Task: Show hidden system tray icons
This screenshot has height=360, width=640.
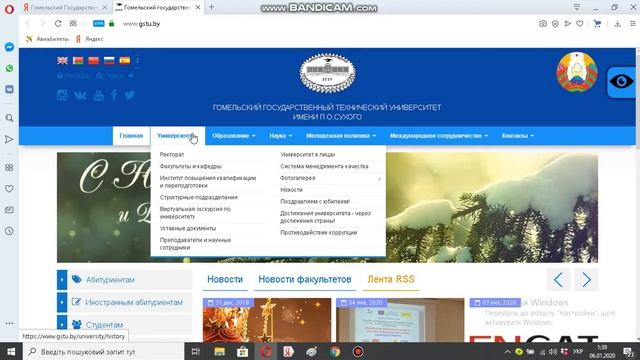Action: tap(507, 351)
